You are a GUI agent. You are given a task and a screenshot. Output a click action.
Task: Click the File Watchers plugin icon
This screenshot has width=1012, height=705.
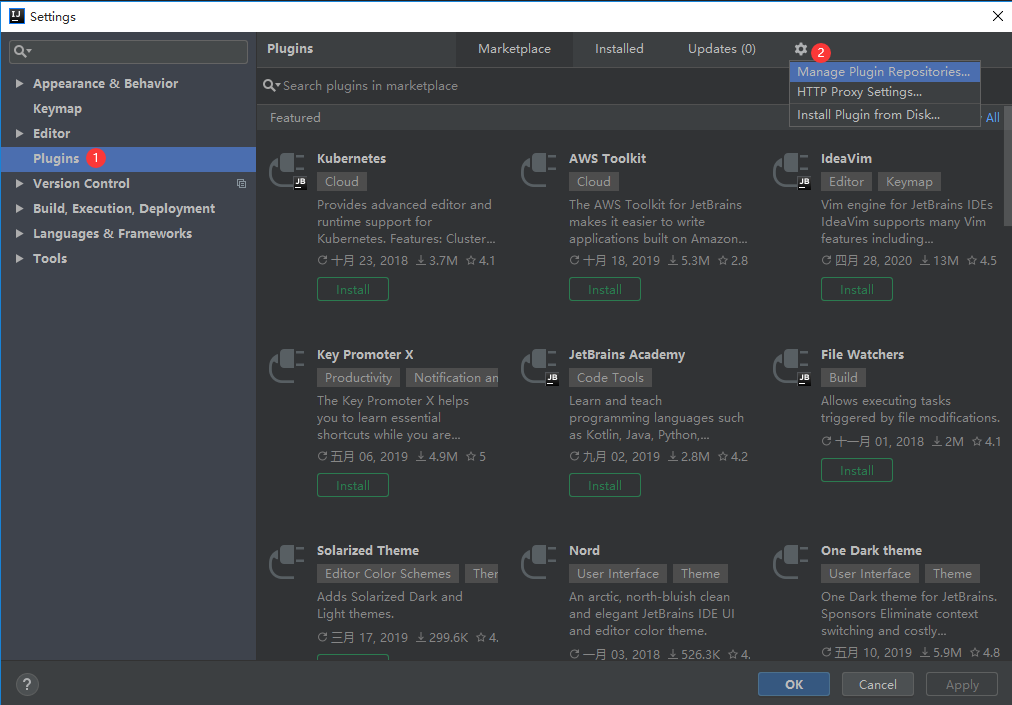pos(791,367)
